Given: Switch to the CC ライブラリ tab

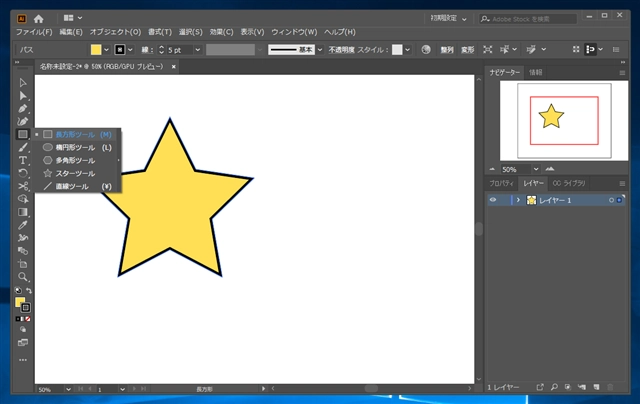Looking at the screenshot, I should pyautogui.click(x=569, y=183).
